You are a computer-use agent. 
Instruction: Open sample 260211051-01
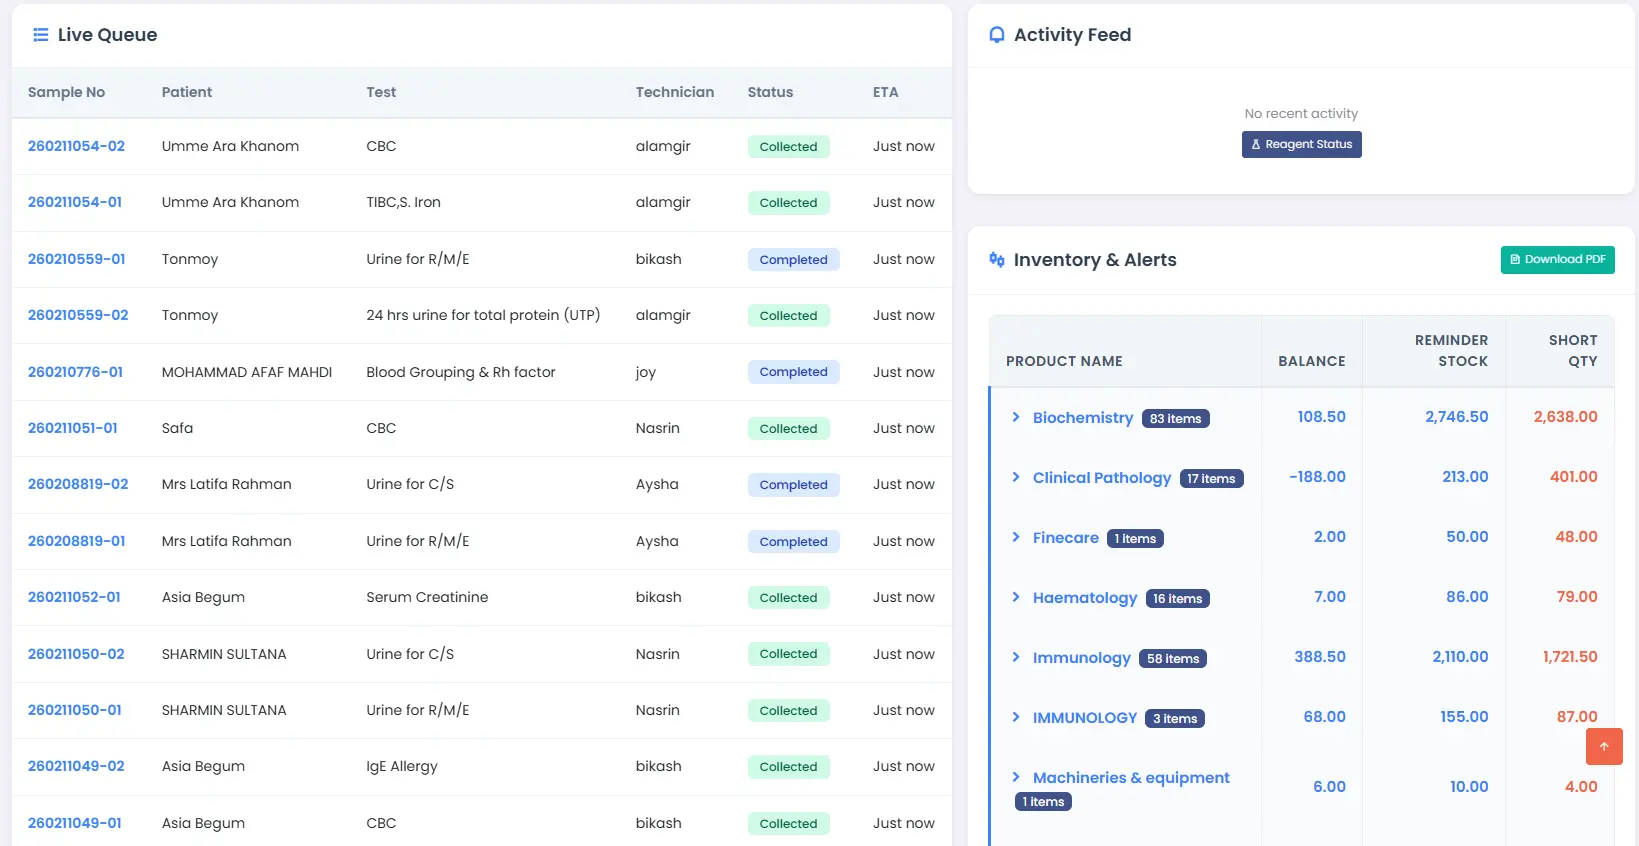click(x=73, y=428)
